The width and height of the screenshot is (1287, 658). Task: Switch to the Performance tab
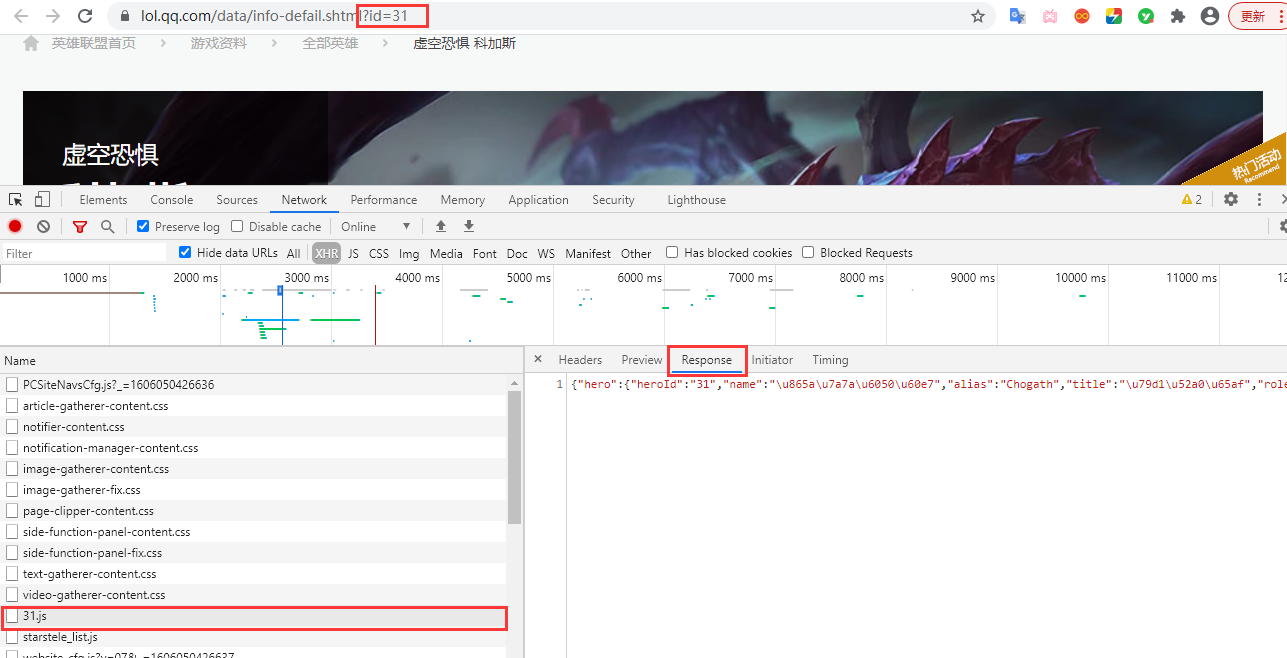pyautogui.click(x=384, y=200)
